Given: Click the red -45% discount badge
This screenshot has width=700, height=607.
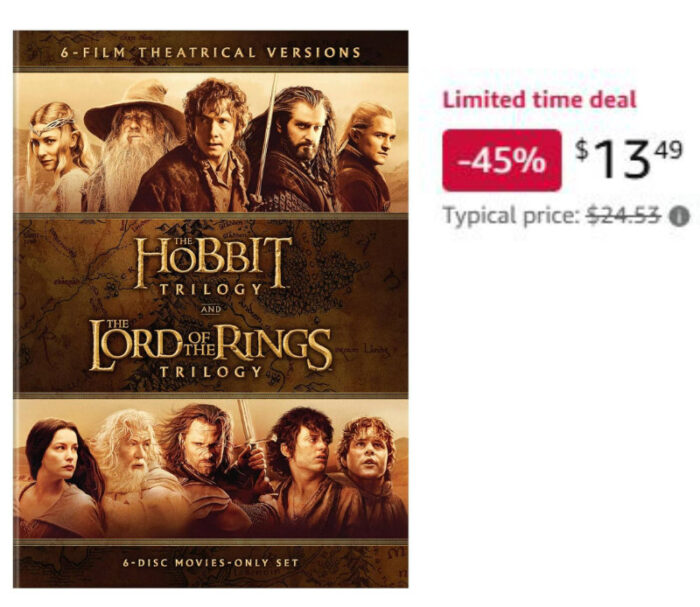Looking at the screenshot, I should 502,160.
